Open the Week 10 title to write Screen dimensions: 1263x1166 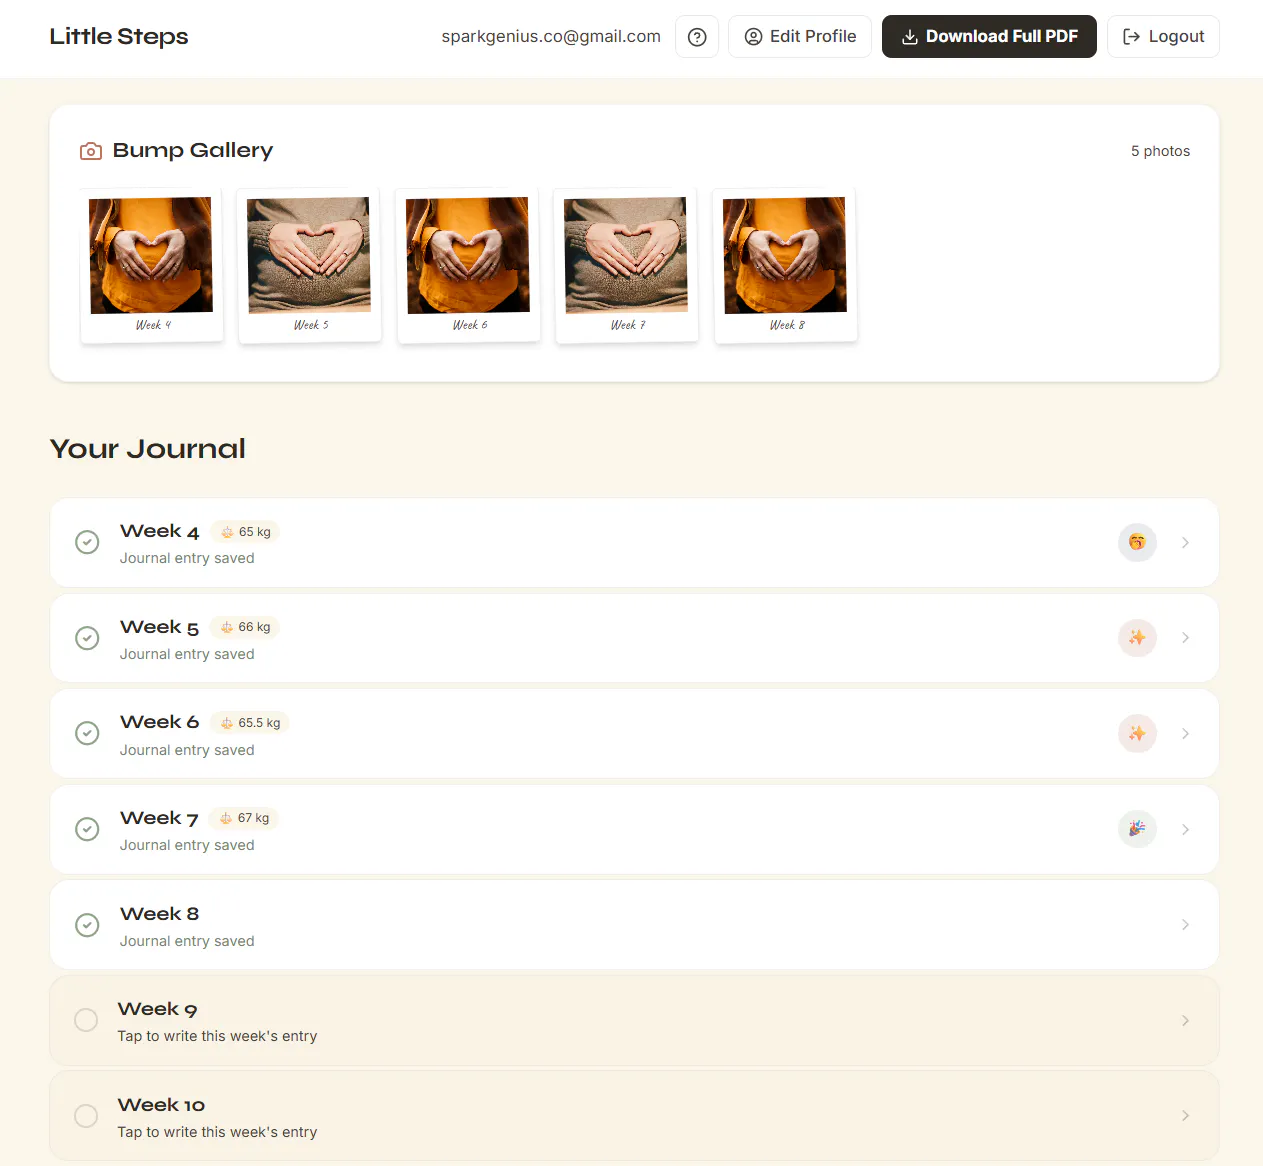coord(161,1105)
